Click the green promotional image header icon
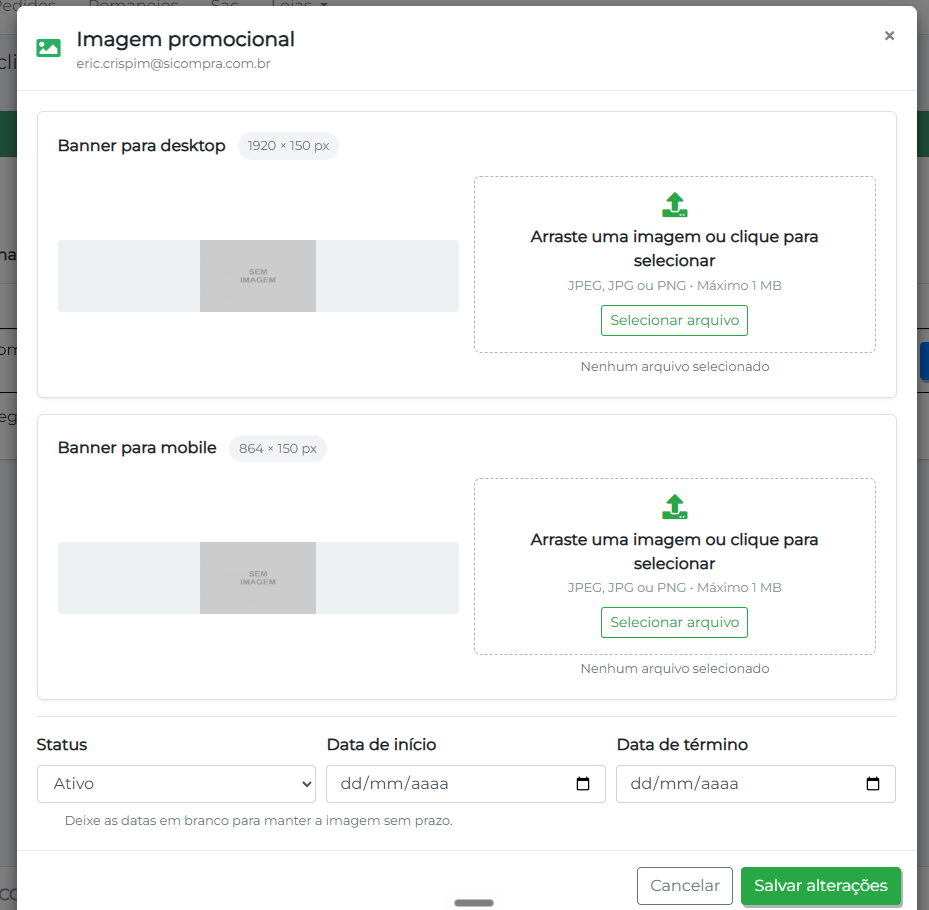 click(x=48, y=47)
